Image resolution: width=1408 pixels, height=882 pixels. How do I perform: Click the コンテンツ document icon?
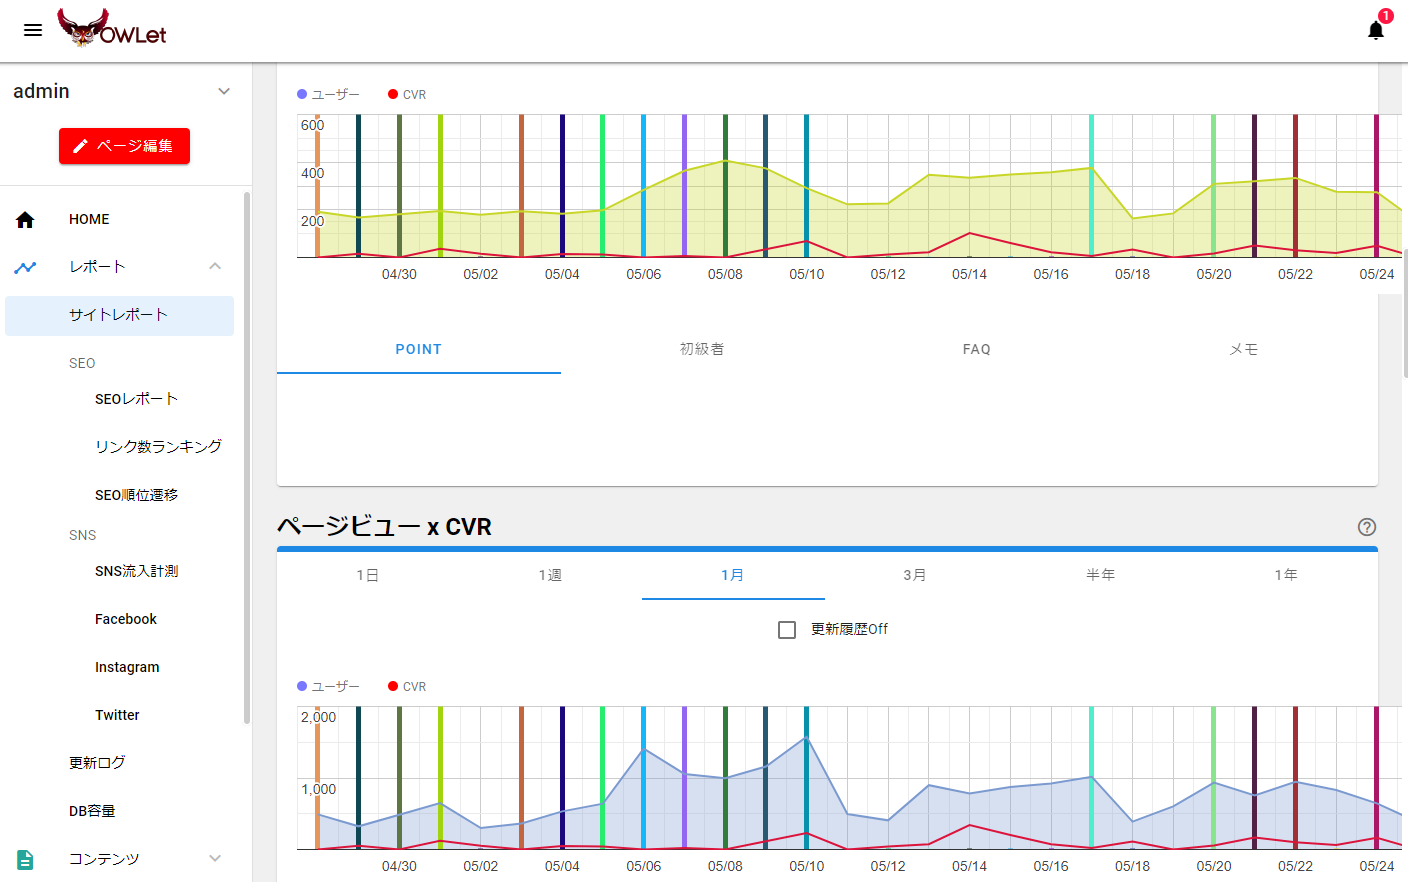point(25,859)
